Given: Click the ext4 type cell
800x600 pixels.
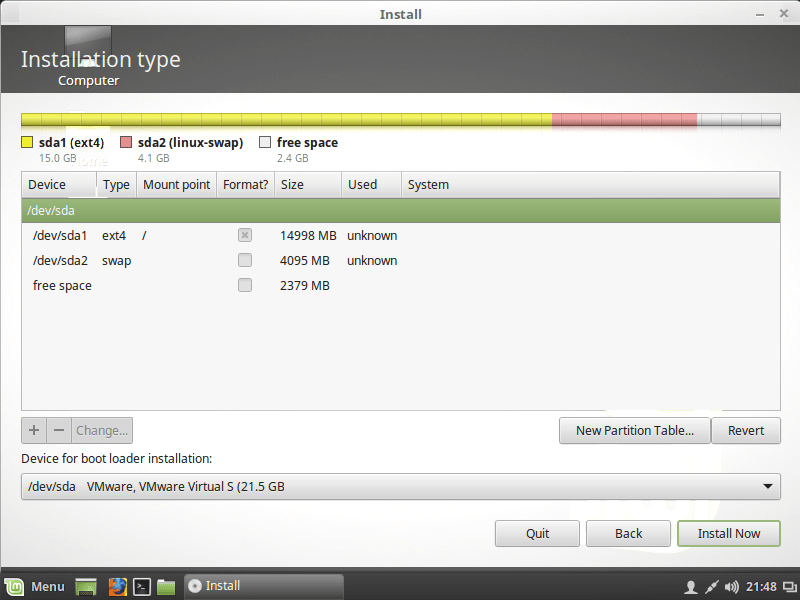Looking at the screenshot, I should pyautogui.click(x=114, y=236).
